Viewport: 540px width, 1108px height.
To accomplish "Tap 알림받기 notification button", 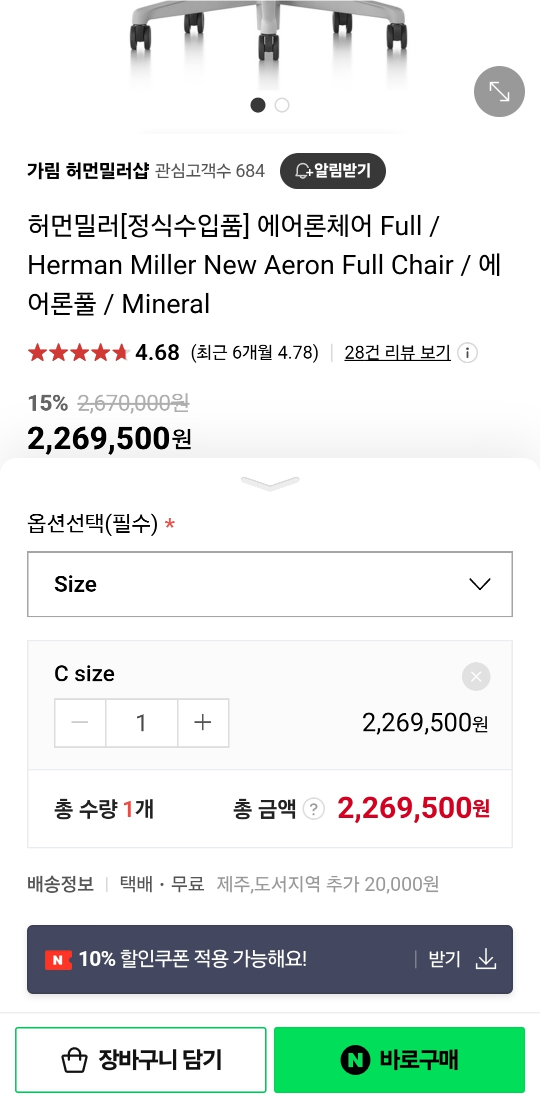I will 333,171.
